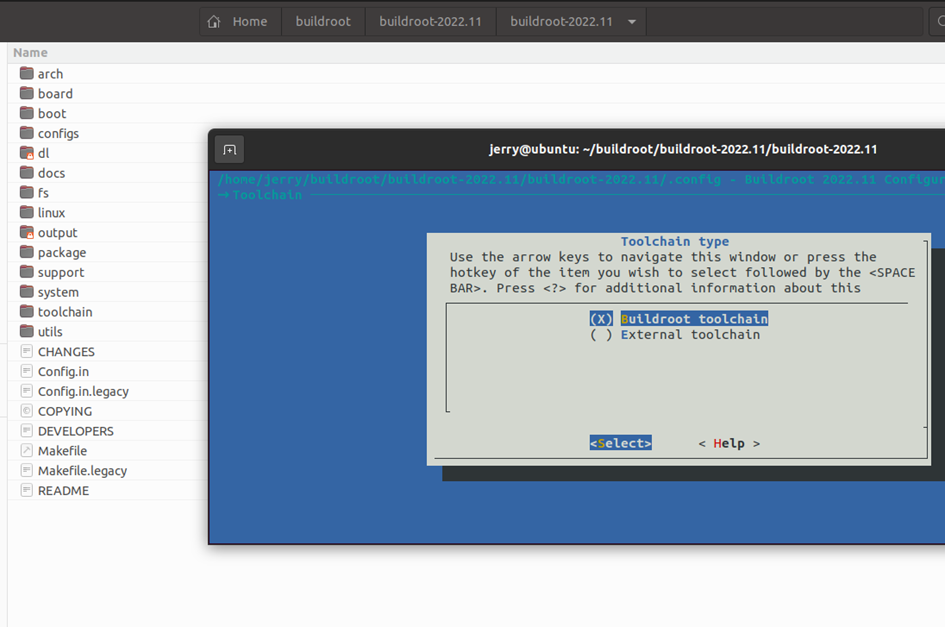Select the fs folder icon
This screenshot has width=945, height=627.
point(27,193)
